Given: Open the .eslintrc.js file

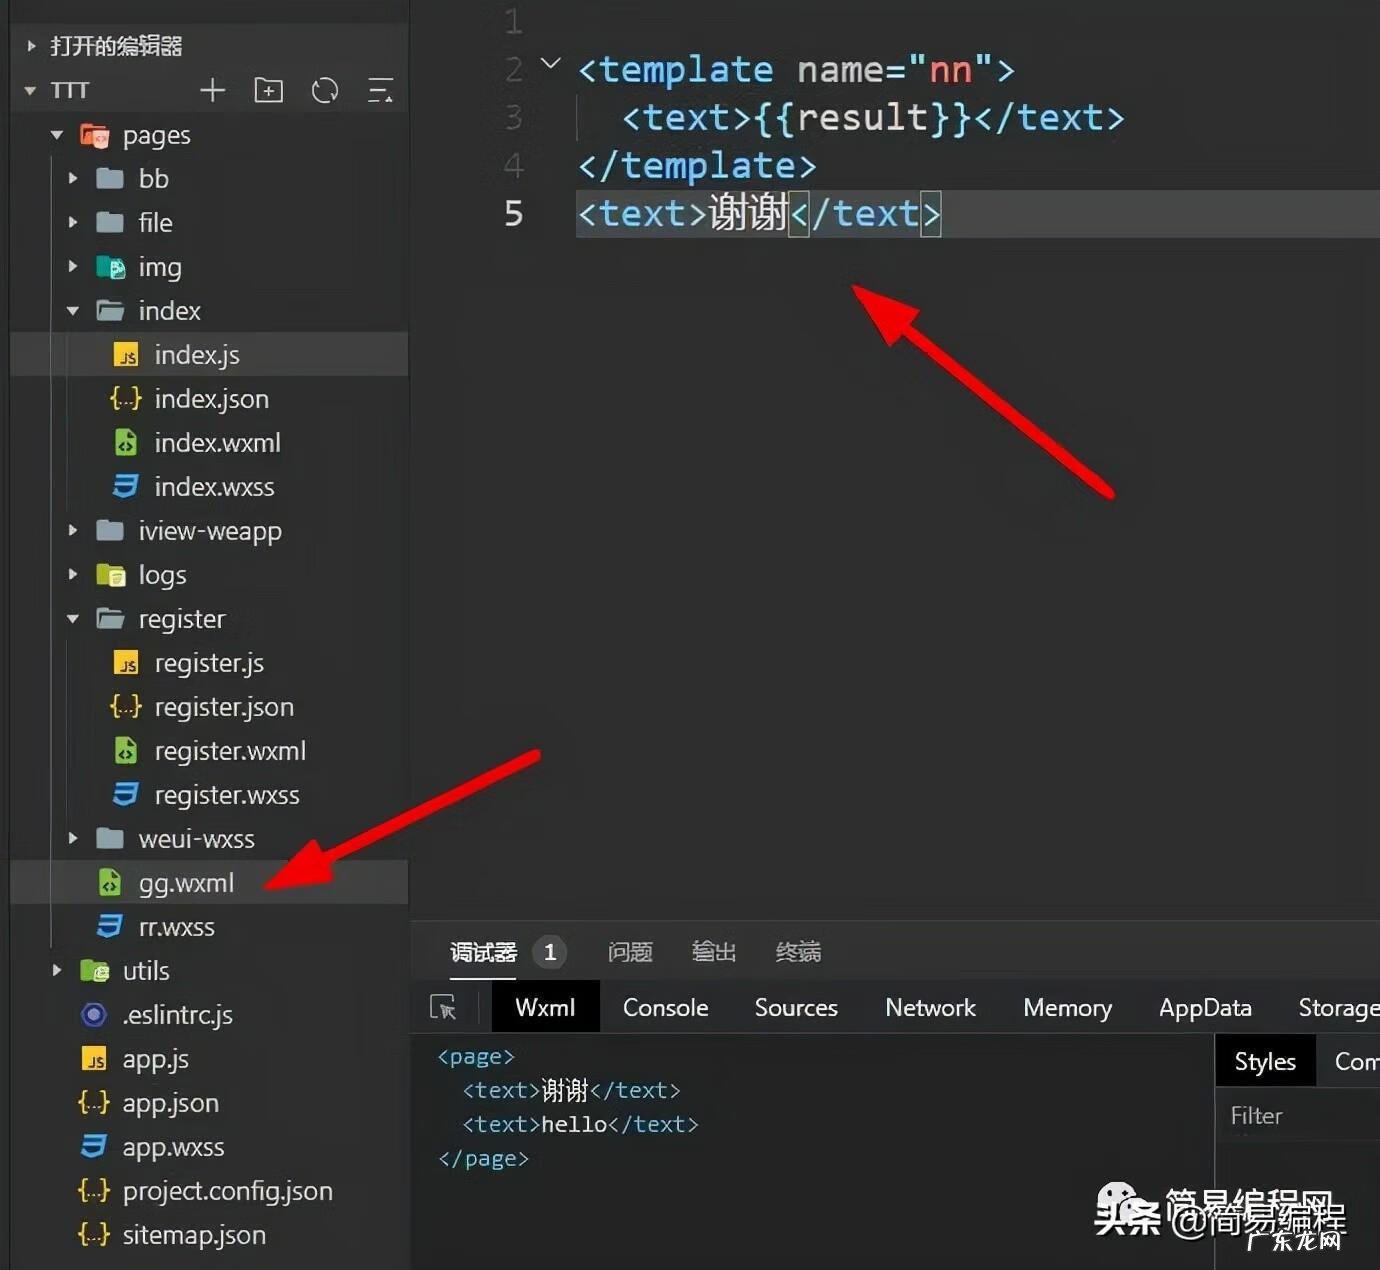Looking at the screenshot, I should coord(177,1015).
